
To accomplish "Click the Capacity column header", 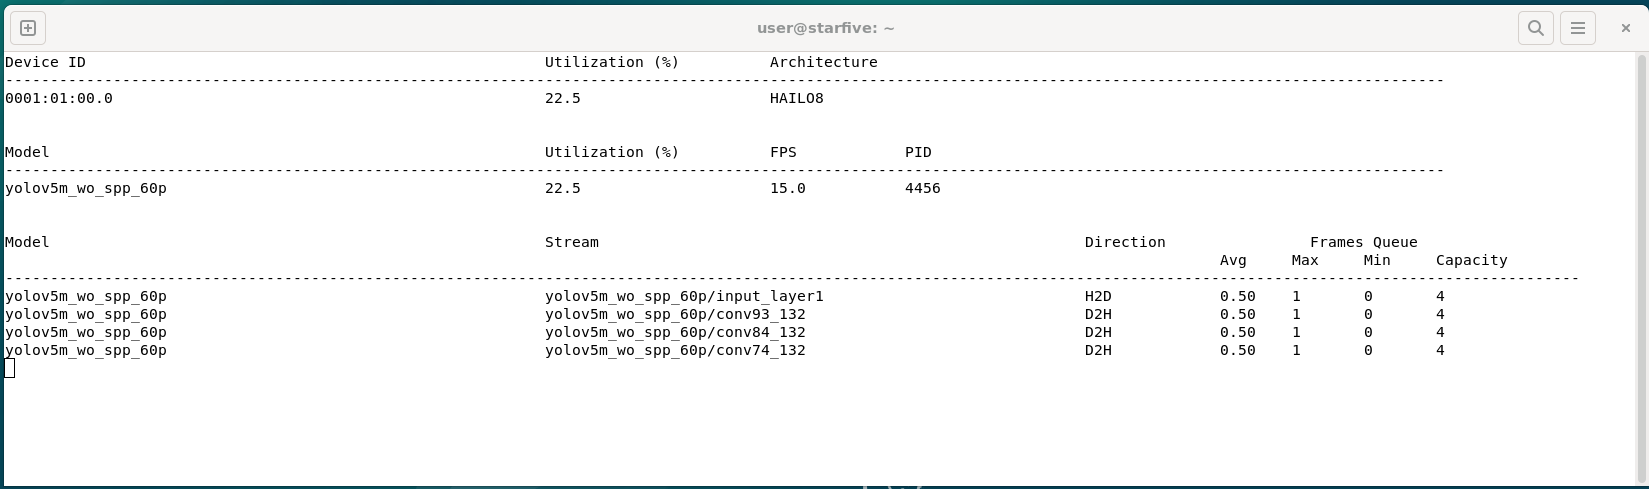I will (1471, 260).
